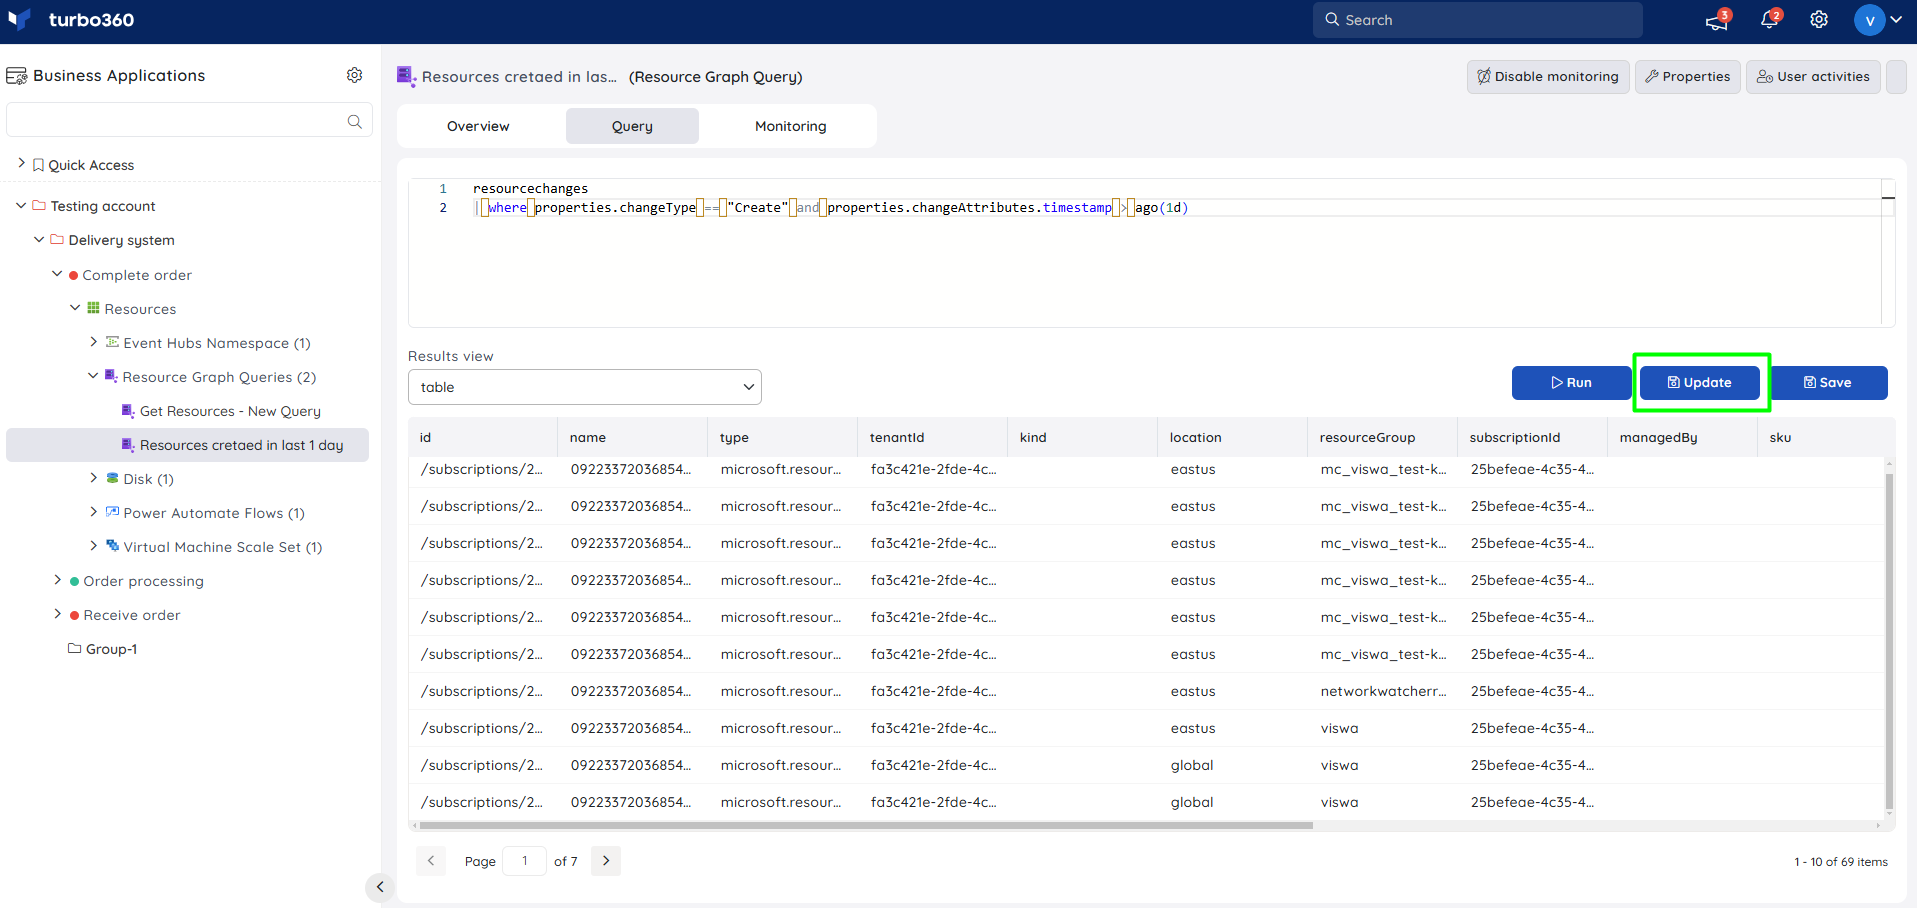Focus the top Search box
Viewport: 1917px width, 908px height.
coord(1477,20)
